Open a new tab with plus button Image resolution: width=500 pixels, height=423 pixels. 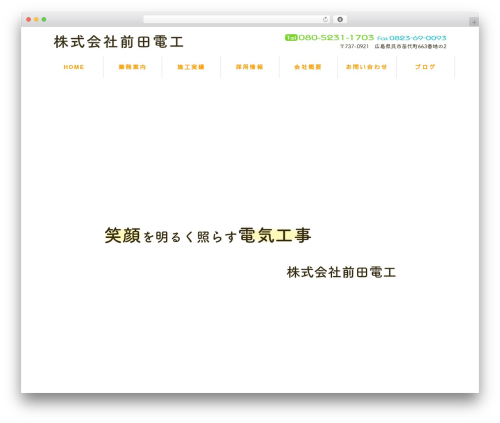(474, 22)
